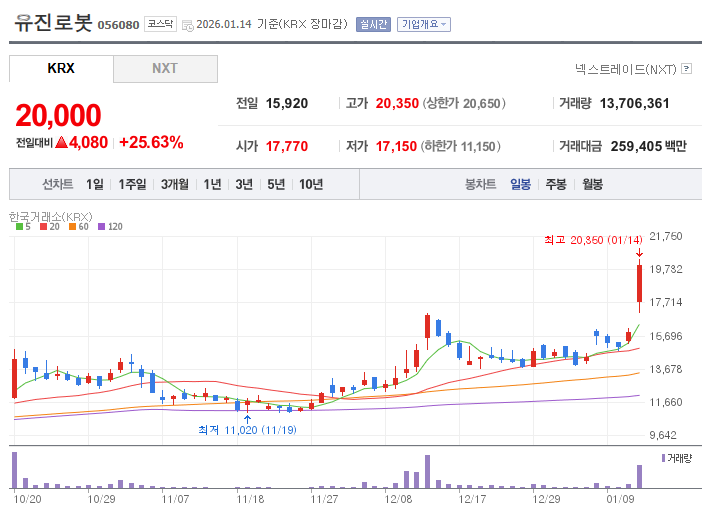The image size is (702, 507).
Task: Click the 최고 20,350 (01/14) chart marker
Action: point(593,240)
